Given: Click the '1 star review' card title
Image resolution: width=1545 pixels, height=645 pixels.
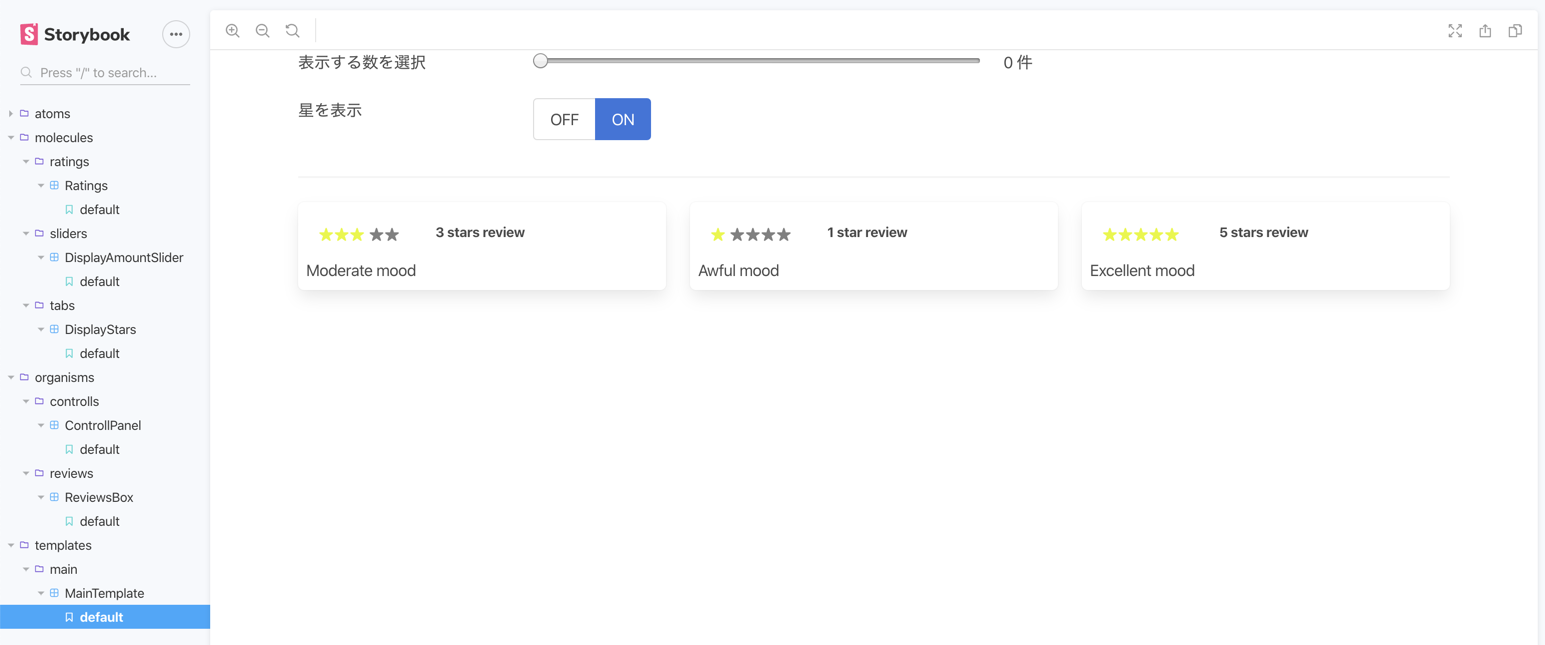Looking at the screenshot, I should point(867,232).
